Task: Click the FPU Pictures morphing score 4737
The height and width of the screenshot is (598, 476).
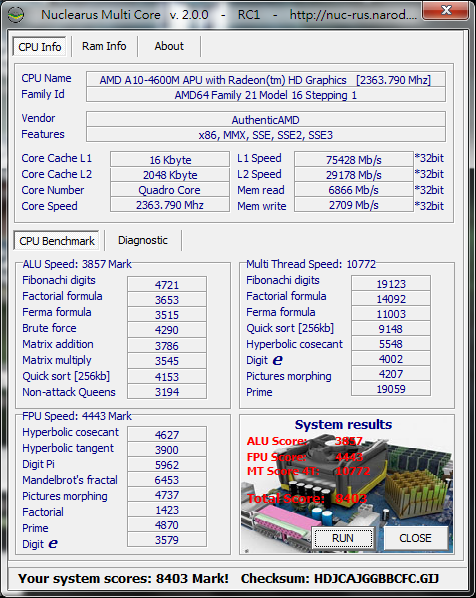Action: (x=167, y=495)
